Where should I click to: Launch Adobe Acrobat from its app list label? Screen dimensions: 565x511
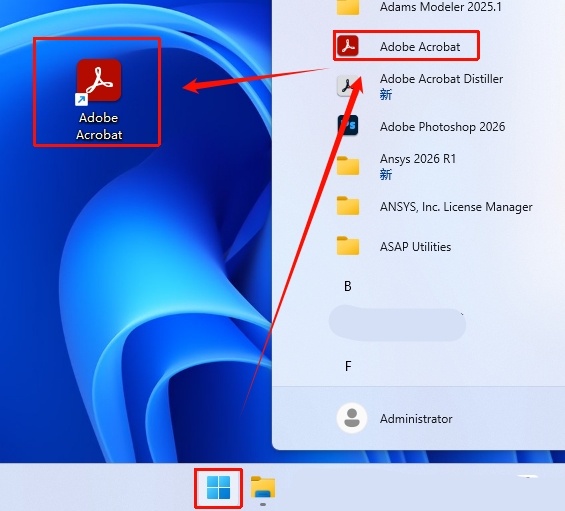tap(420, 46)
